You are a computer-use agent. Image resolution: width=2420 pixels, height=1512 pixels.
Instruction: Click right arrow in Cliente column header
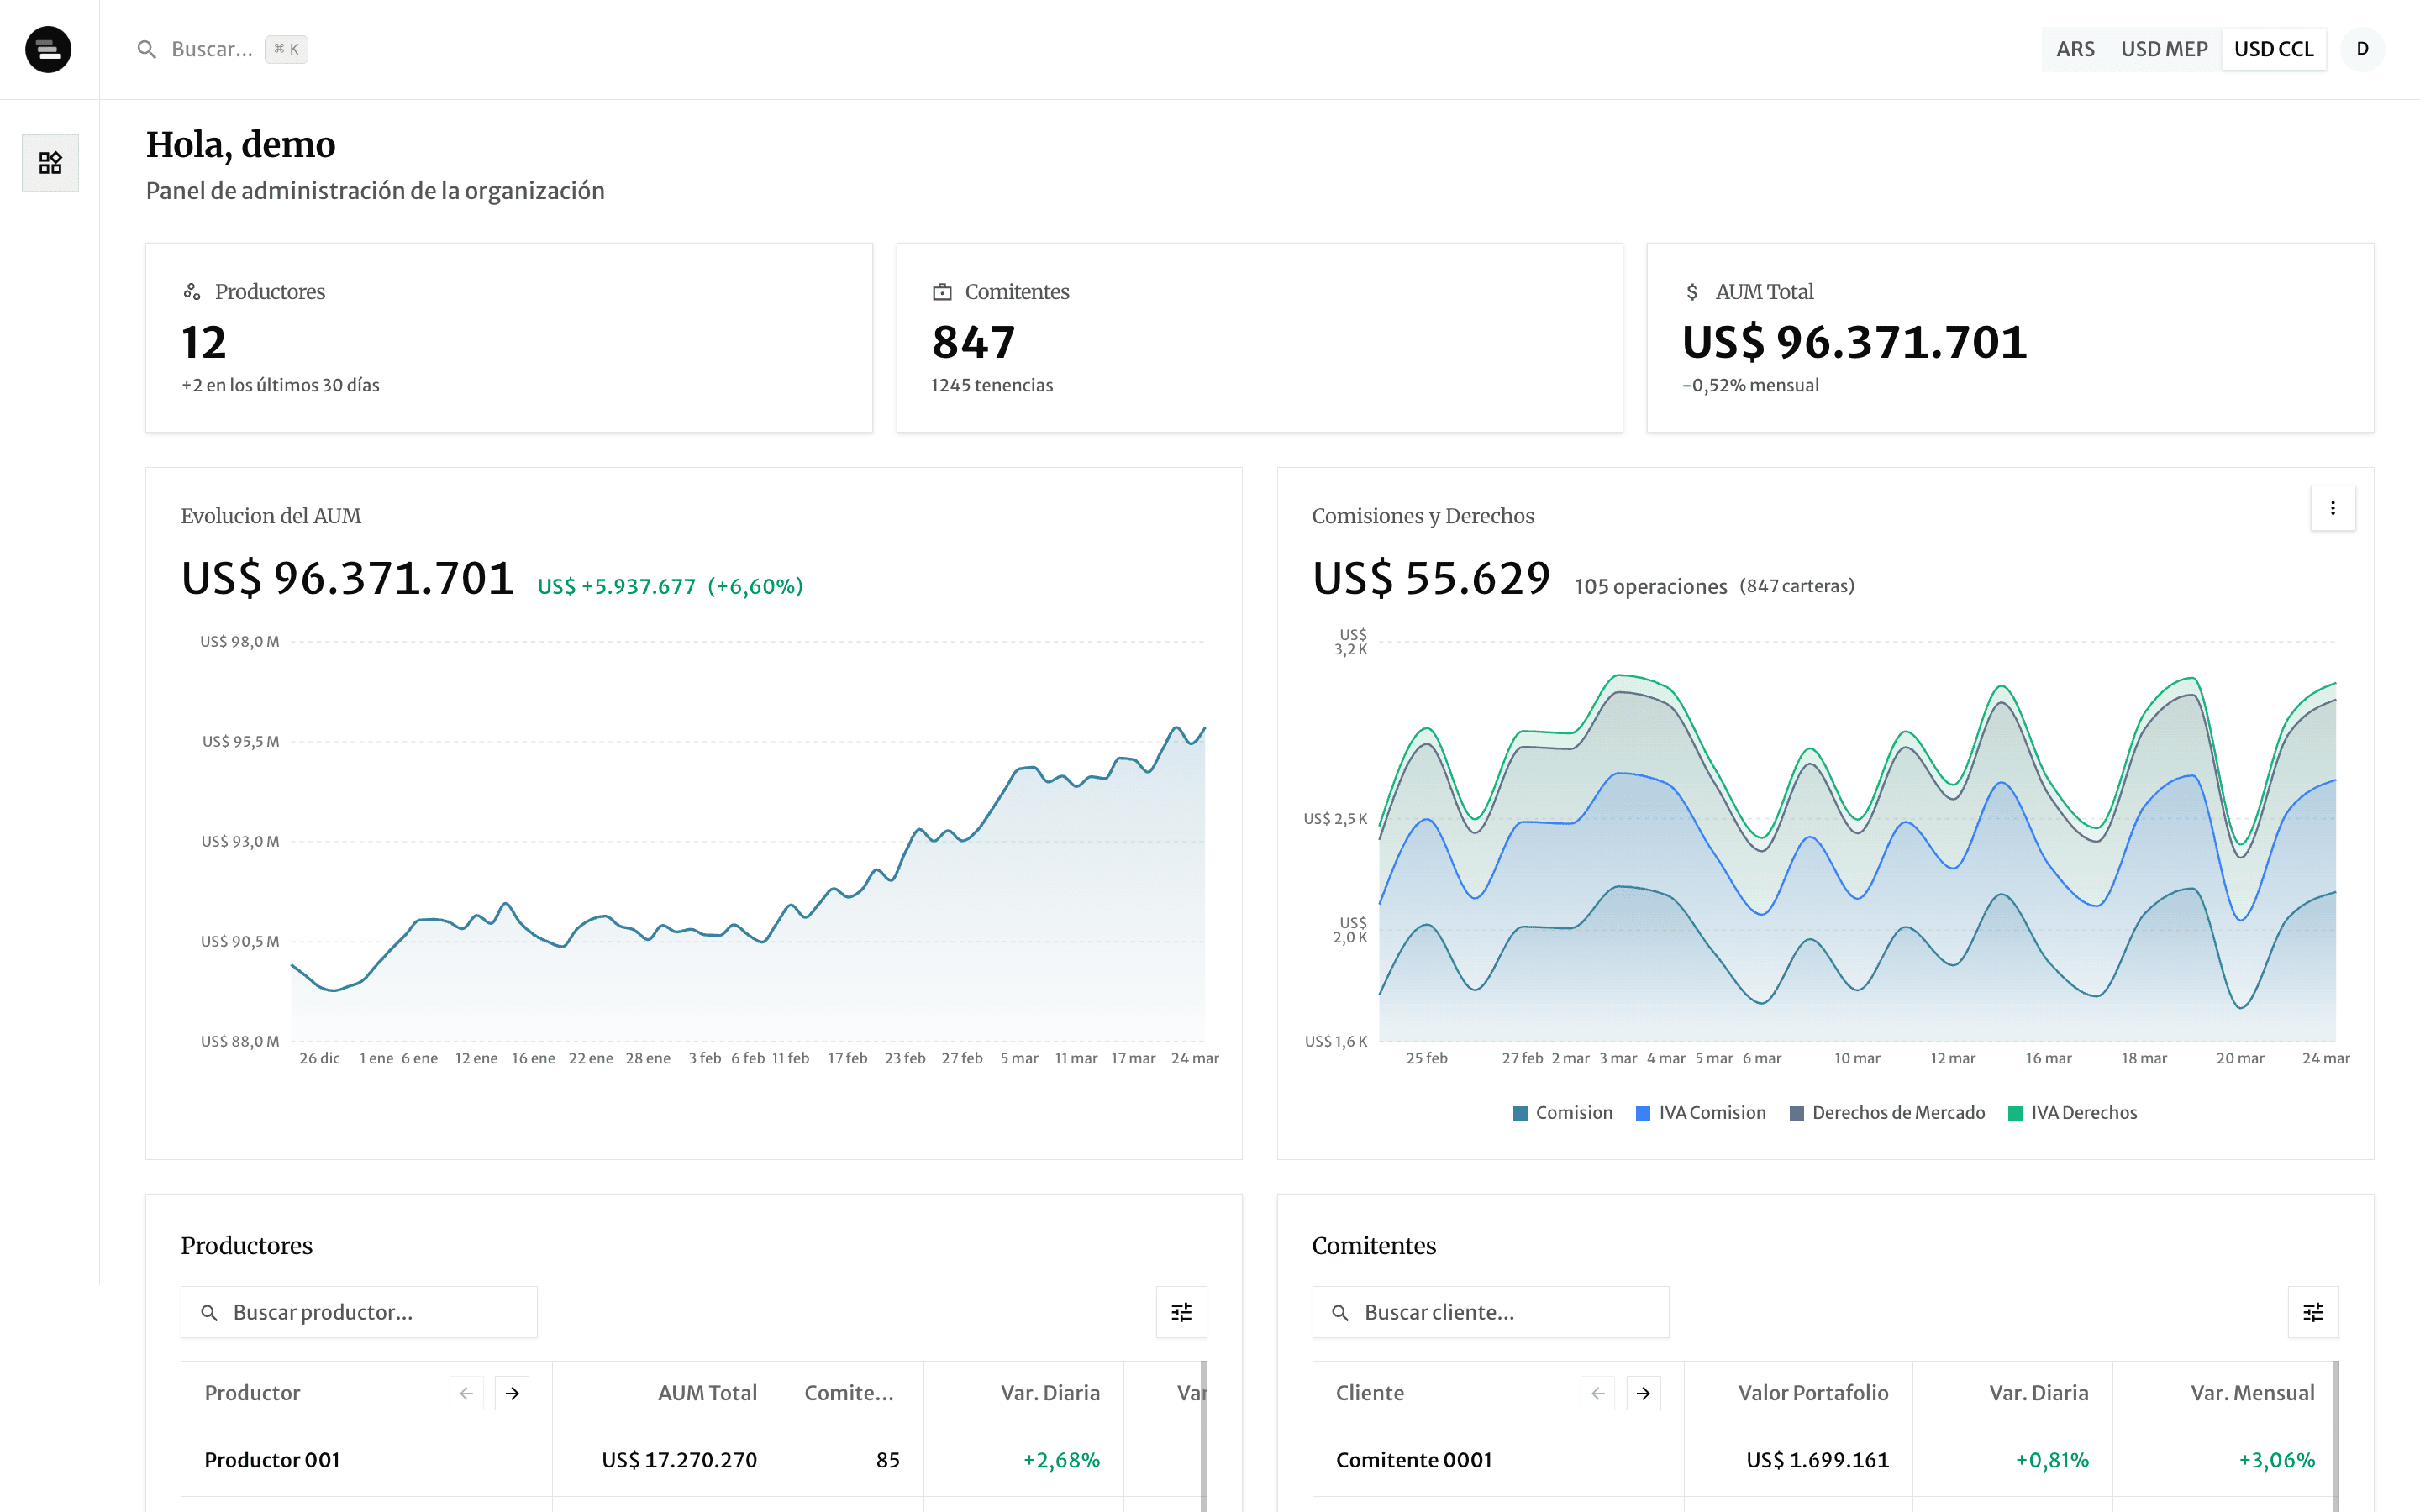point(1643,1393)
